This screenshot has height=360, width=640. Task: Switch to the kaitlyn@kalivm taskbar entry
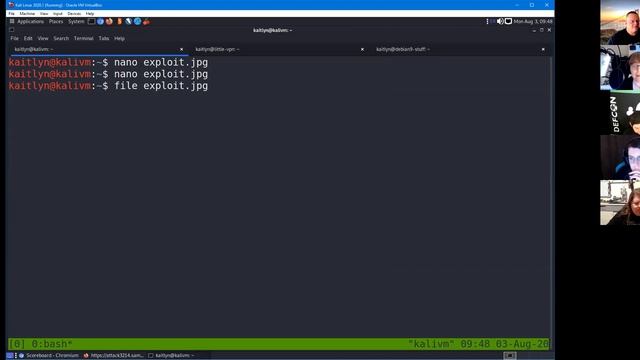tap(171, 356)
